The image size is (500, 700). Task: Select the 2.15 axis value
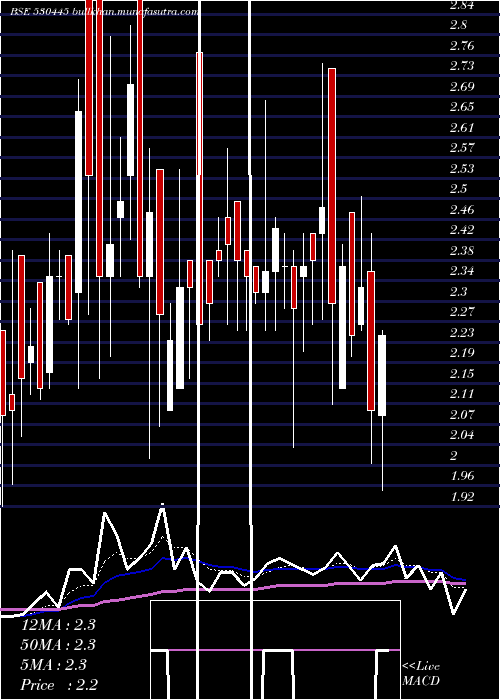tap(462, 373)
